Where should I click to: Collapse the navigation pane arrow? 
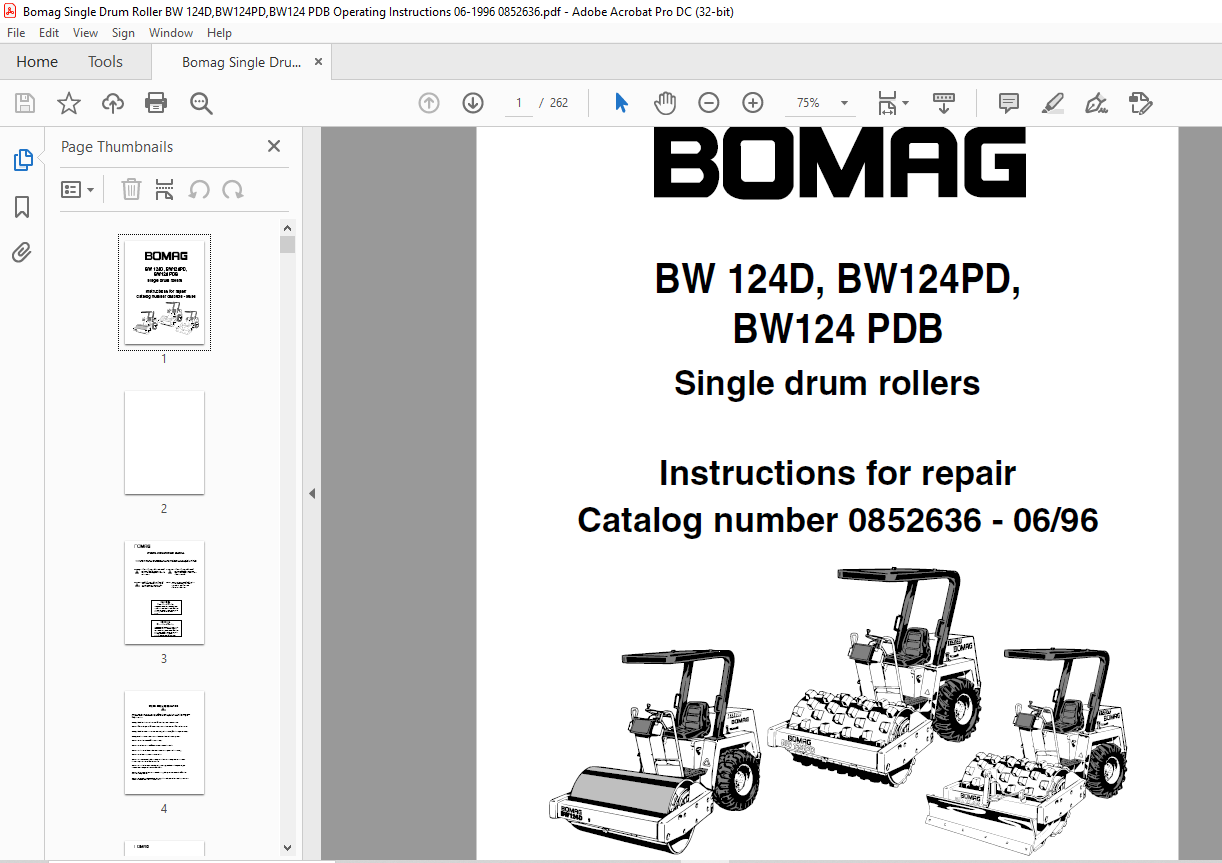[311, 493]
